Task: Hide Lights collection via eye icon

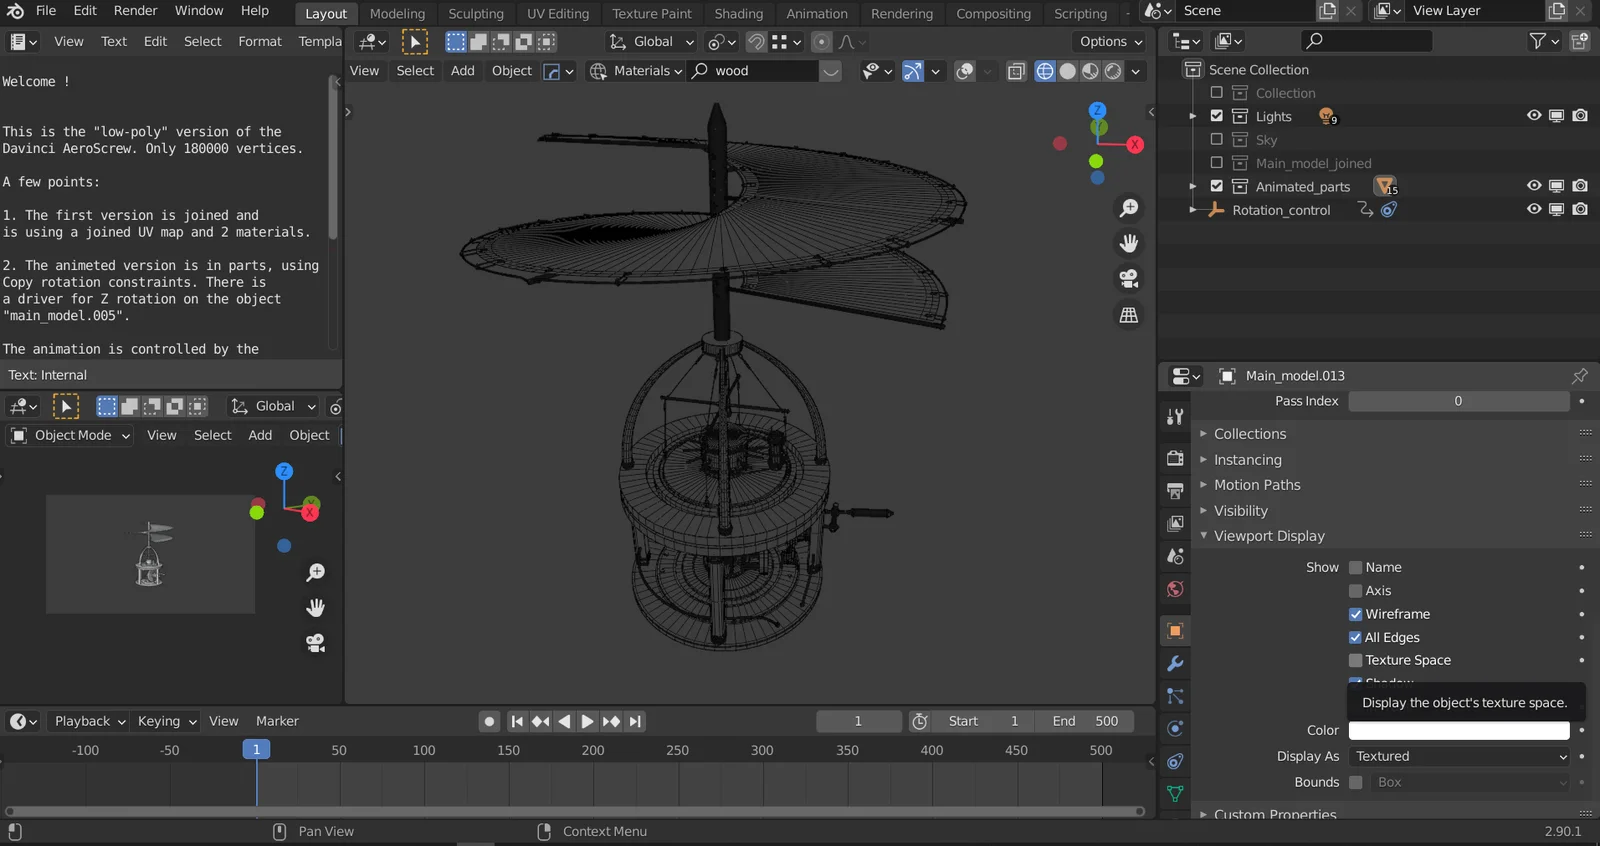Action: (x=1534, y=116)
